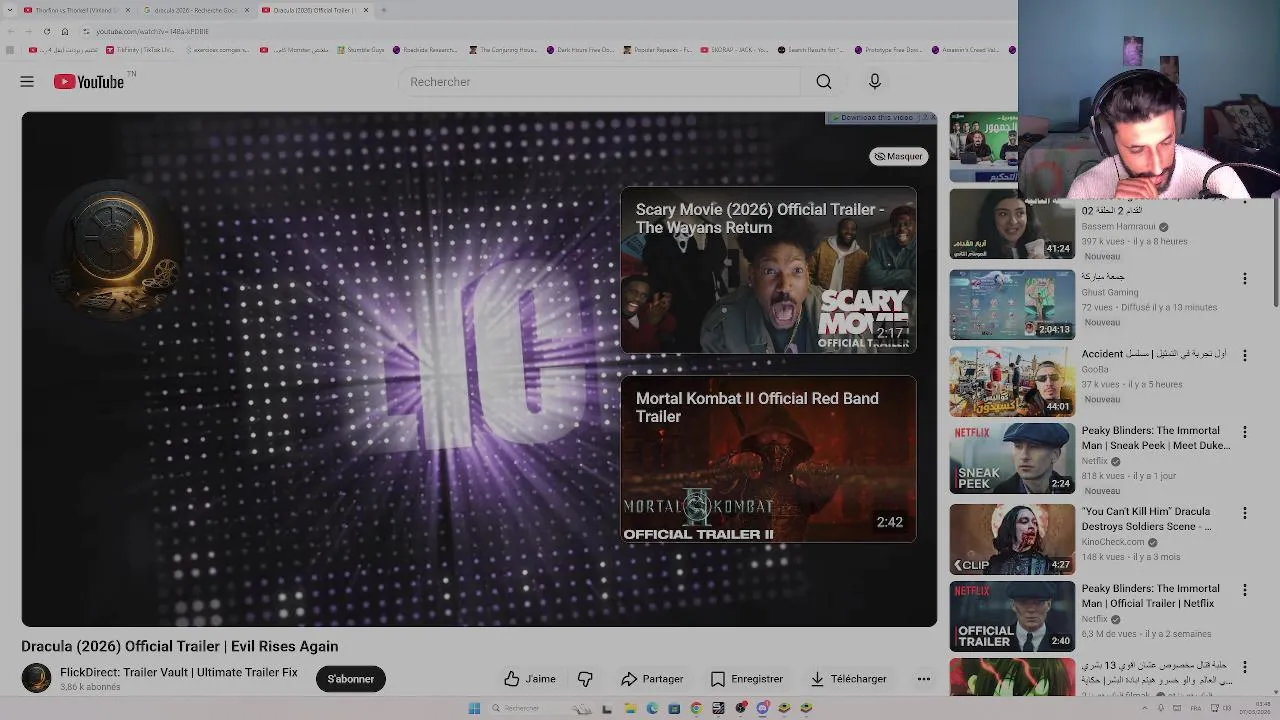
Task: Open Scary Movie (2026) Official Trailer card
Action: tap(768, 270)
